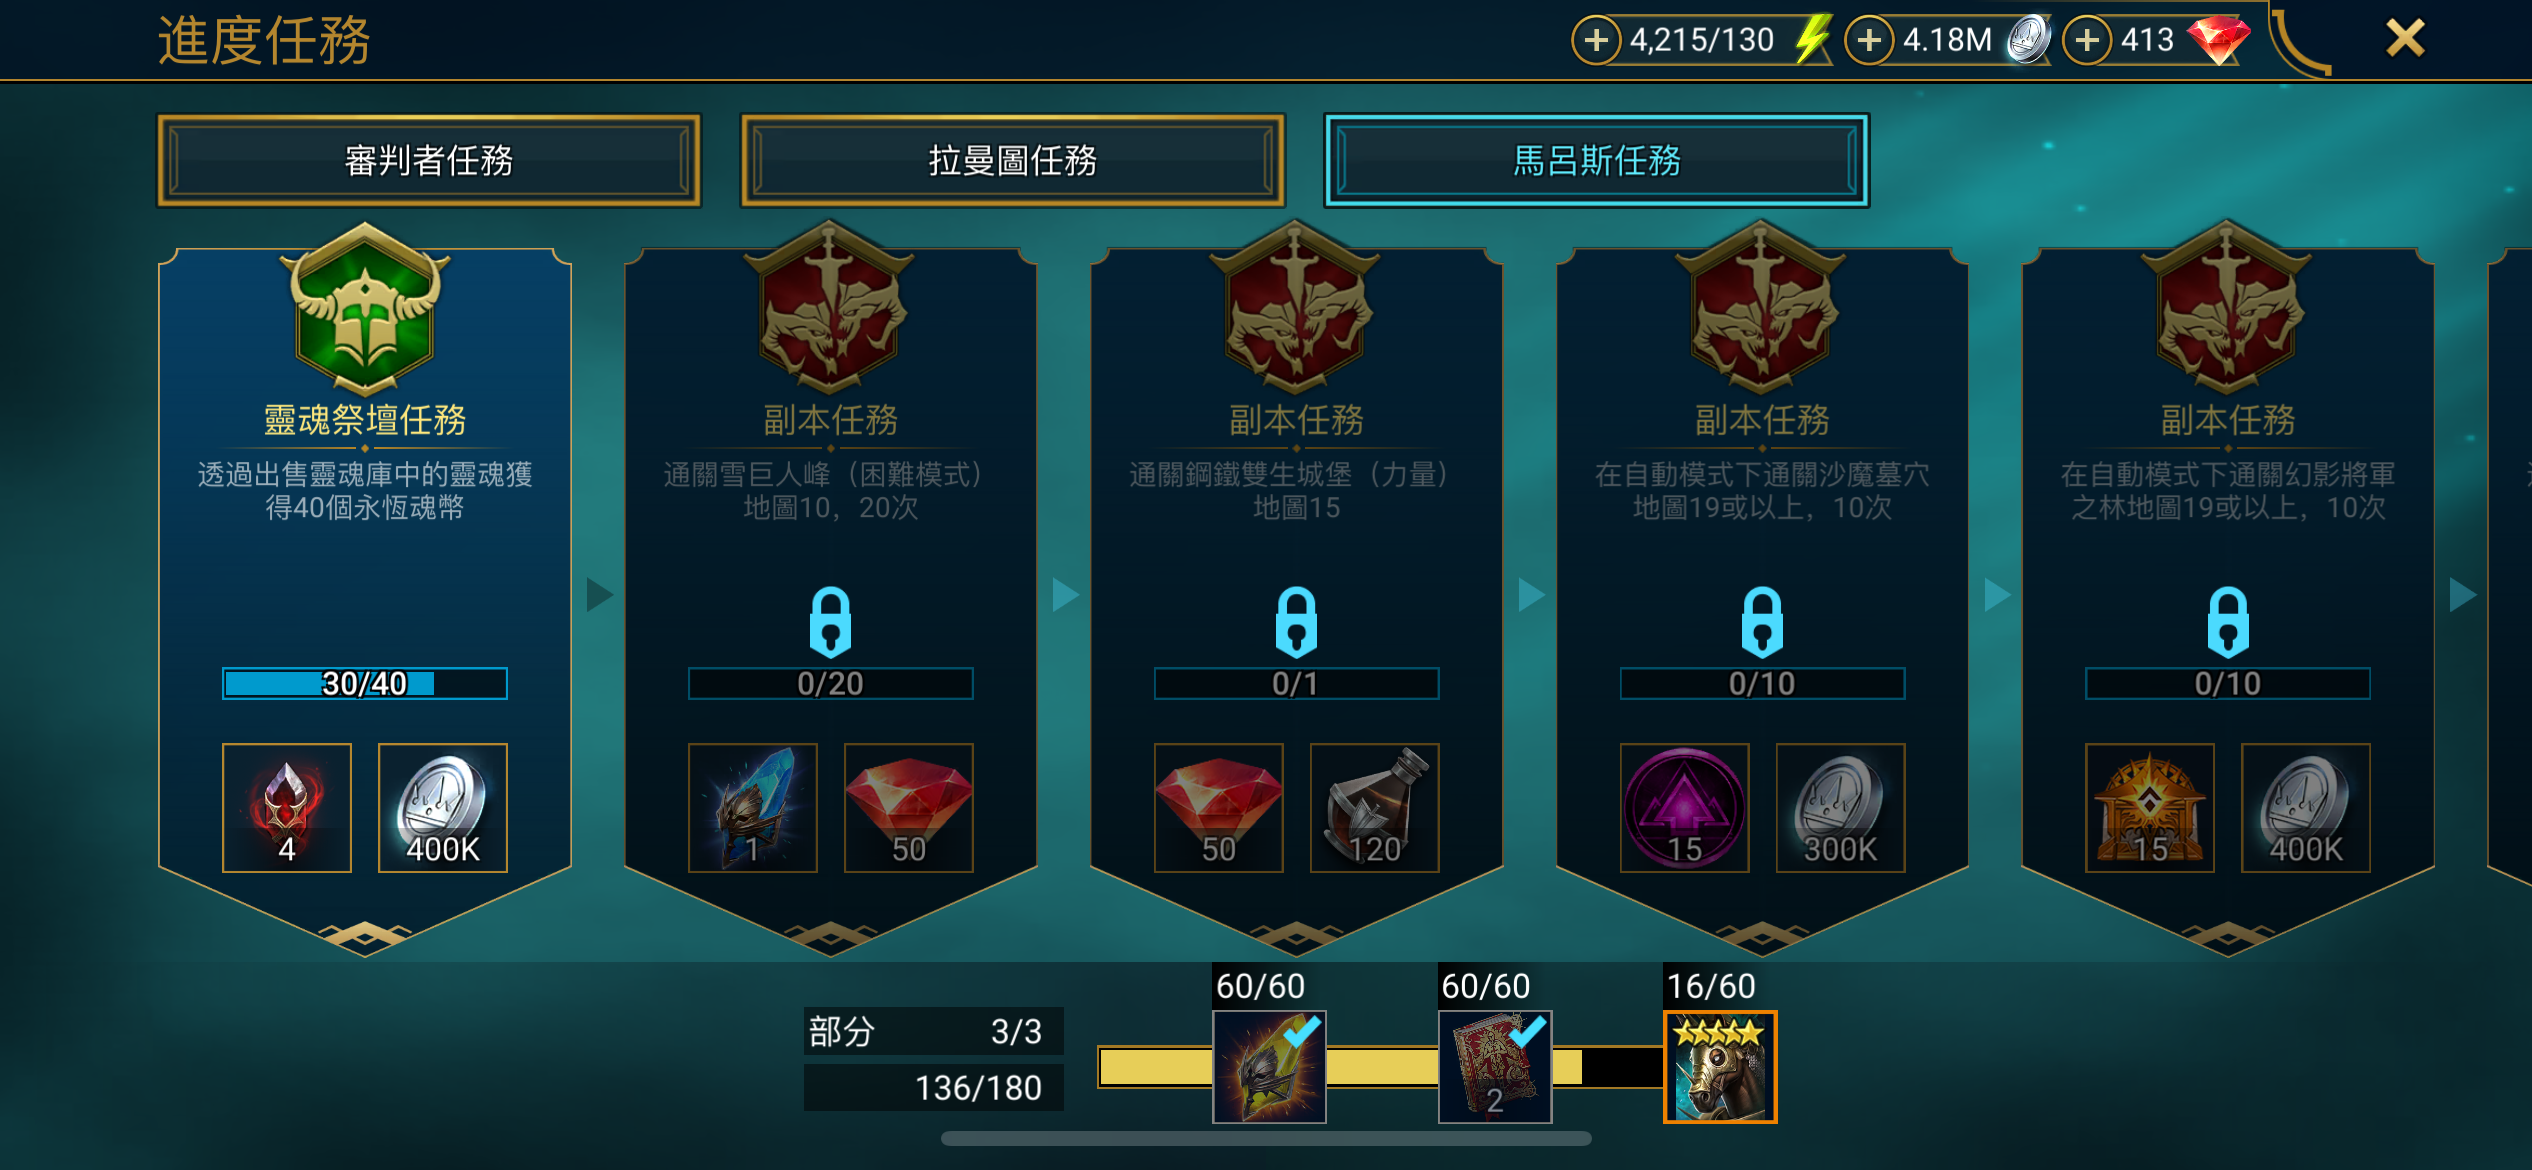Select the 馬呂斯任務 tab
This screenshot has width=2532, height=1170.
1596,161
